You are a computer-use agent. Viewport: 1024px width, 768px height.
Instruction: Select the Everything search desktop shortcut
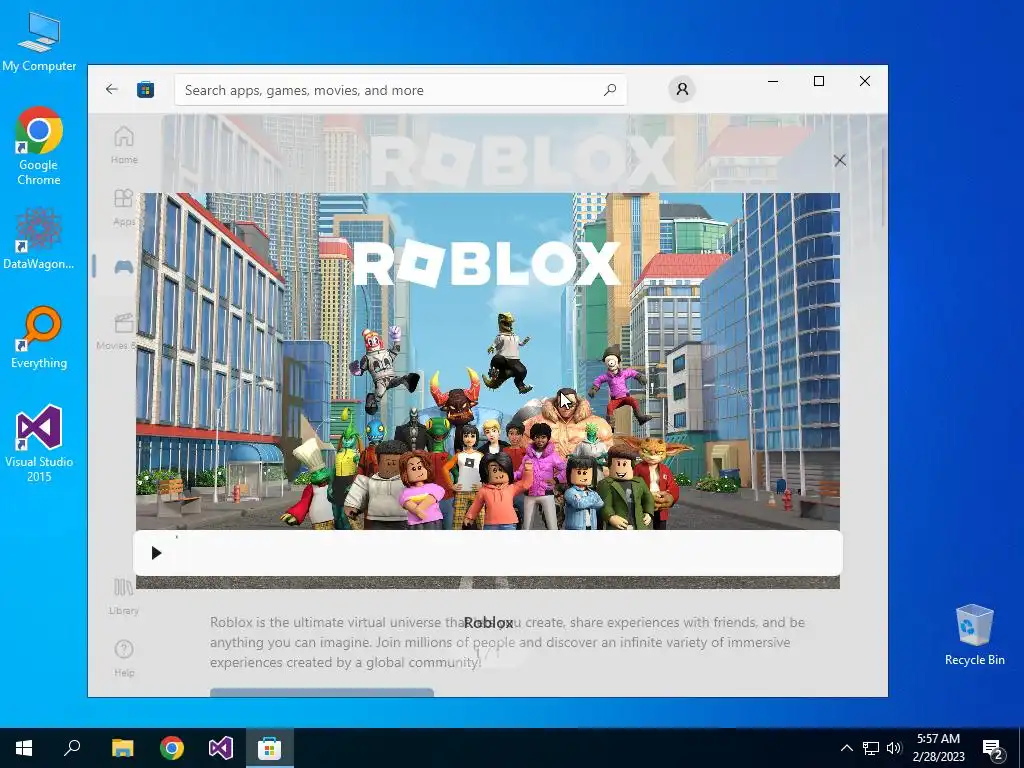39,338
